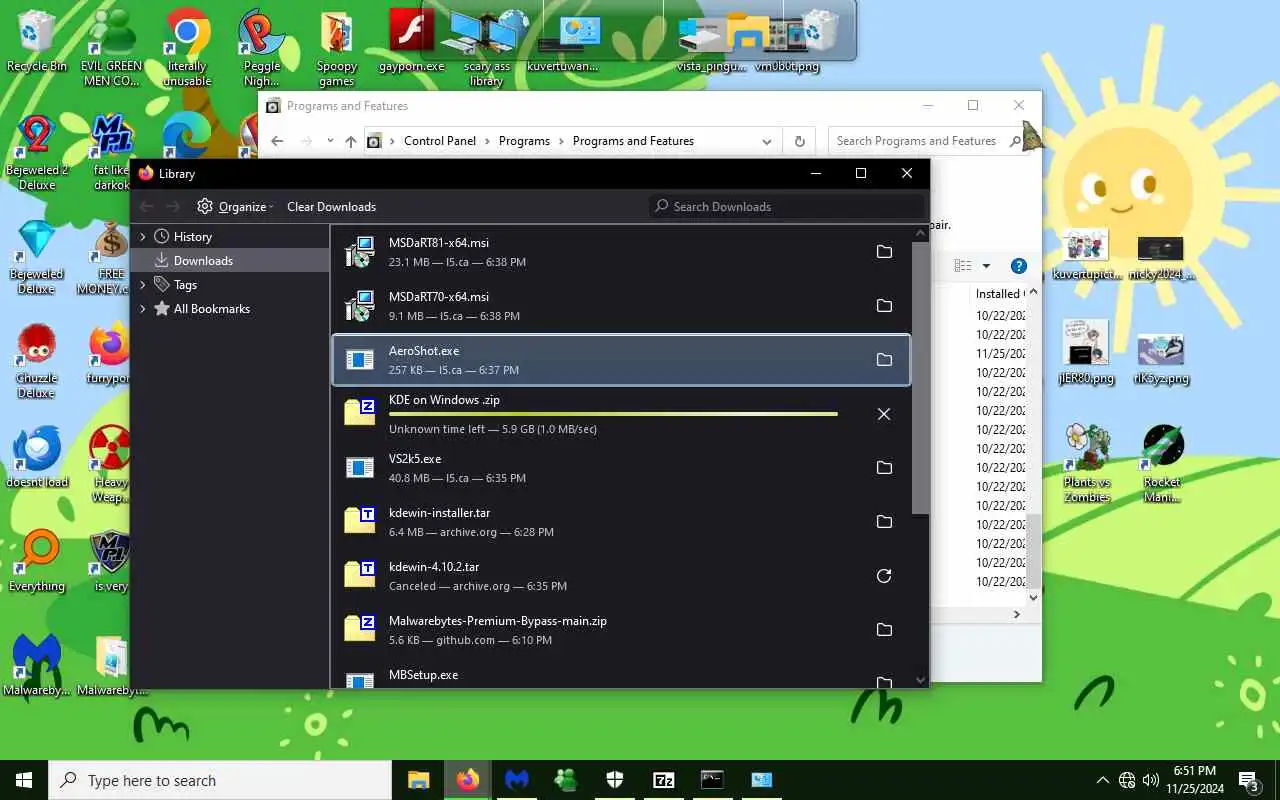Click Control Panel in the breadcrumb path

tap(440, 141)
